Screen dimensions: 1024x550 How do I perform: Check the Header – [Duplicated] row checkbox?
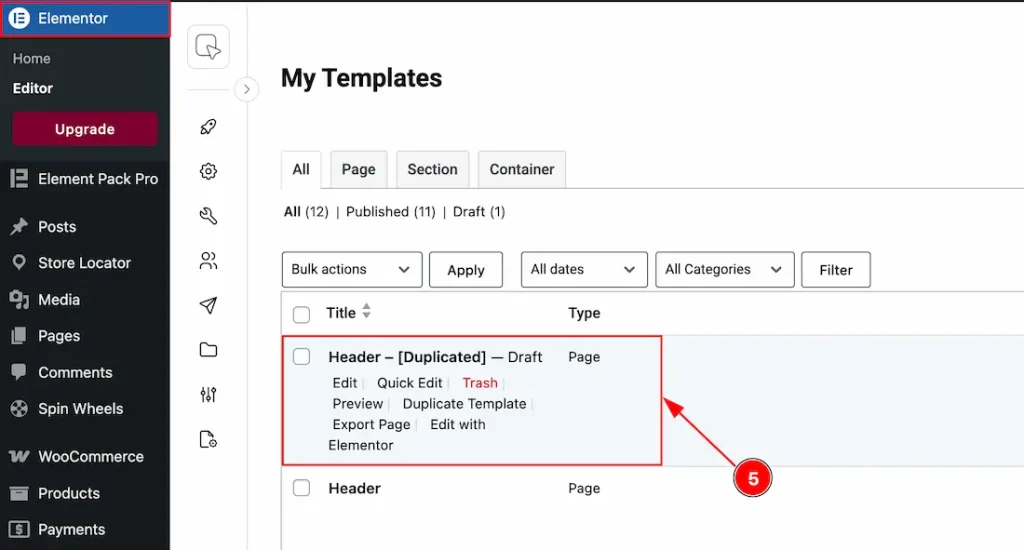[301, 357]
